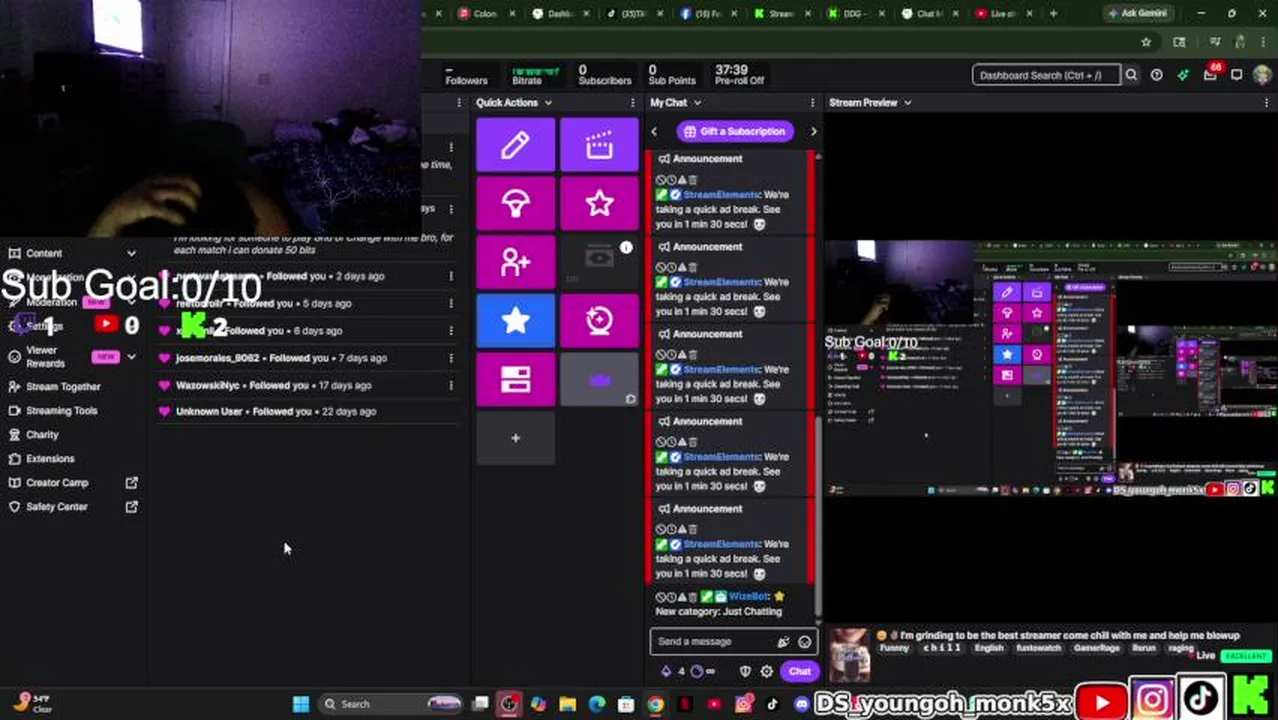The height and width of the screenshot is (720, 1278).
Task: Focus the Send a message field
Action: tap(715, 641)
